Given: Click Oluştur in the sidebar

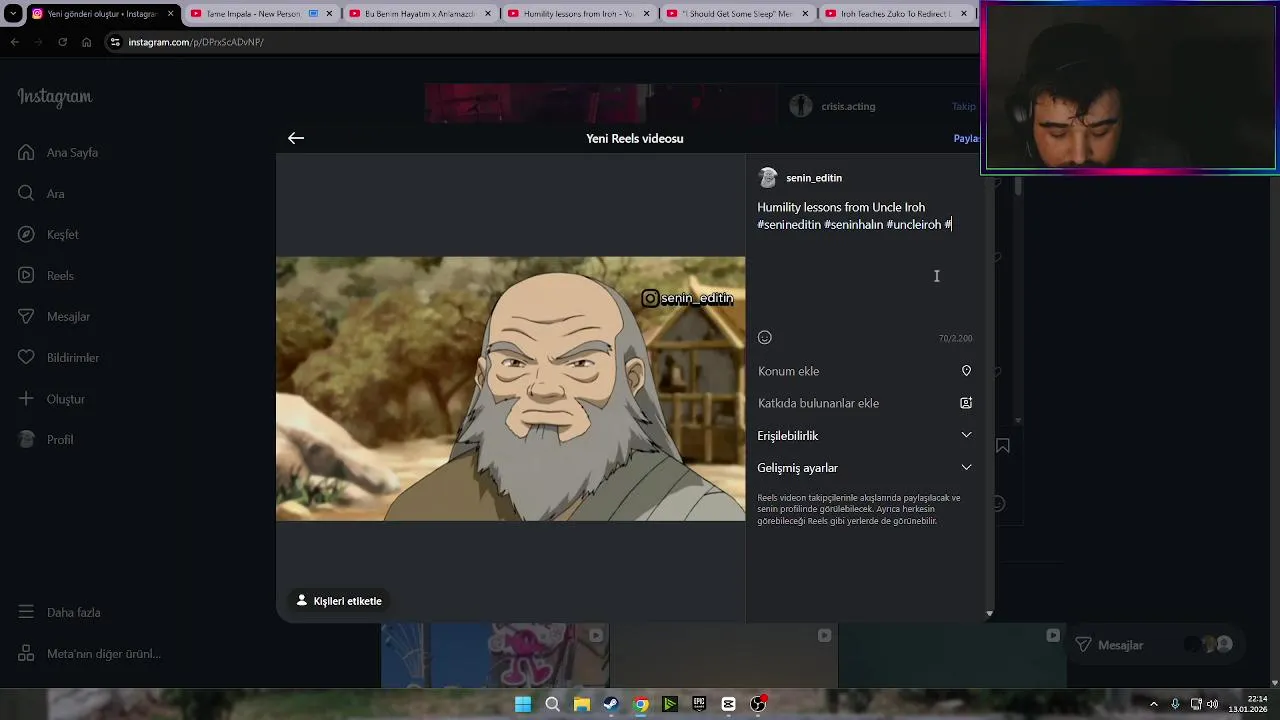Looking at the screenshot, I should click(51, 399).
